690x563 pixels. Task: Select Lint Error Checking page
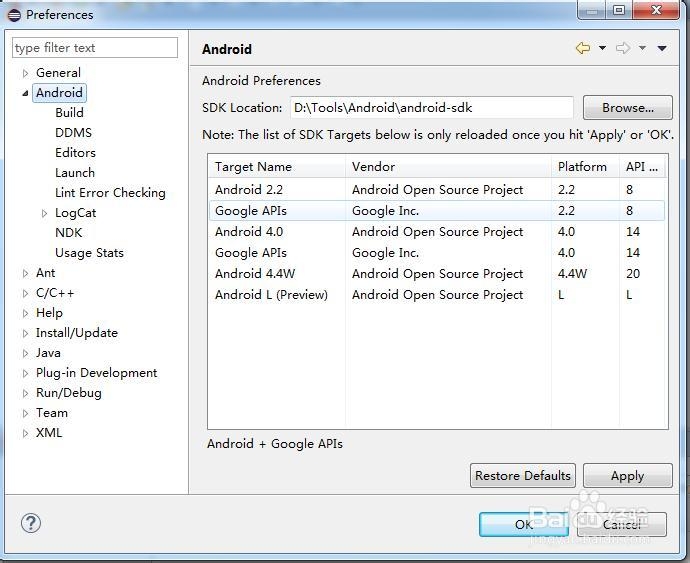click(x=110, y=193)
